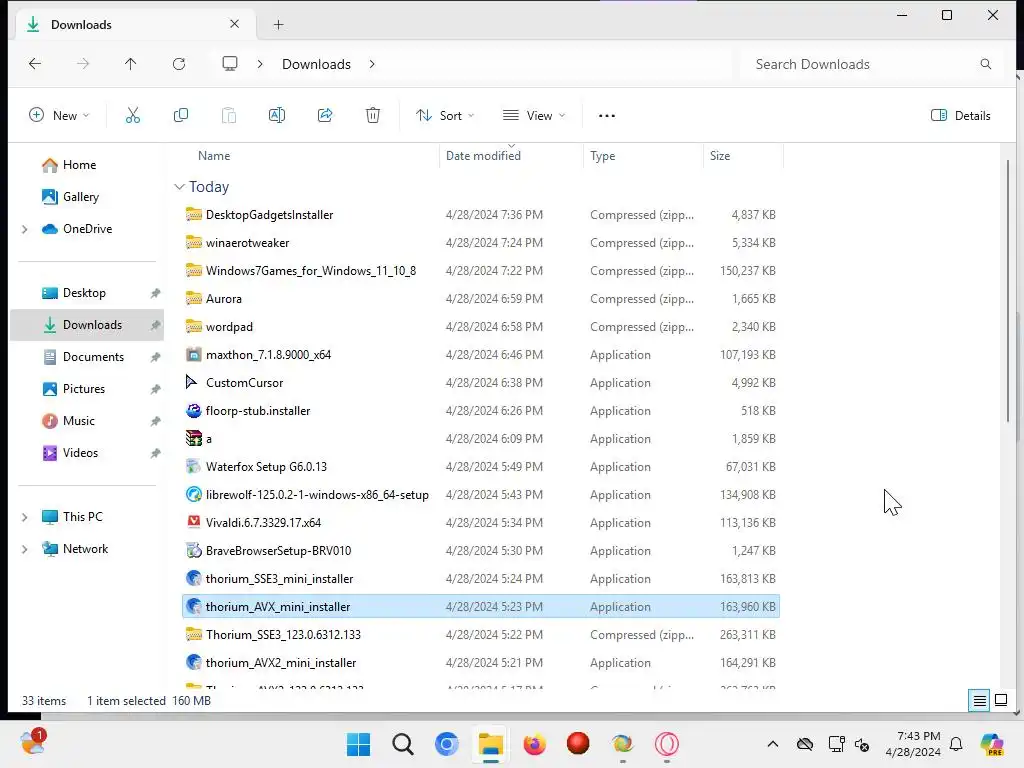
Task: Unpin Desktop from quick access
Action: coord(155,293)
